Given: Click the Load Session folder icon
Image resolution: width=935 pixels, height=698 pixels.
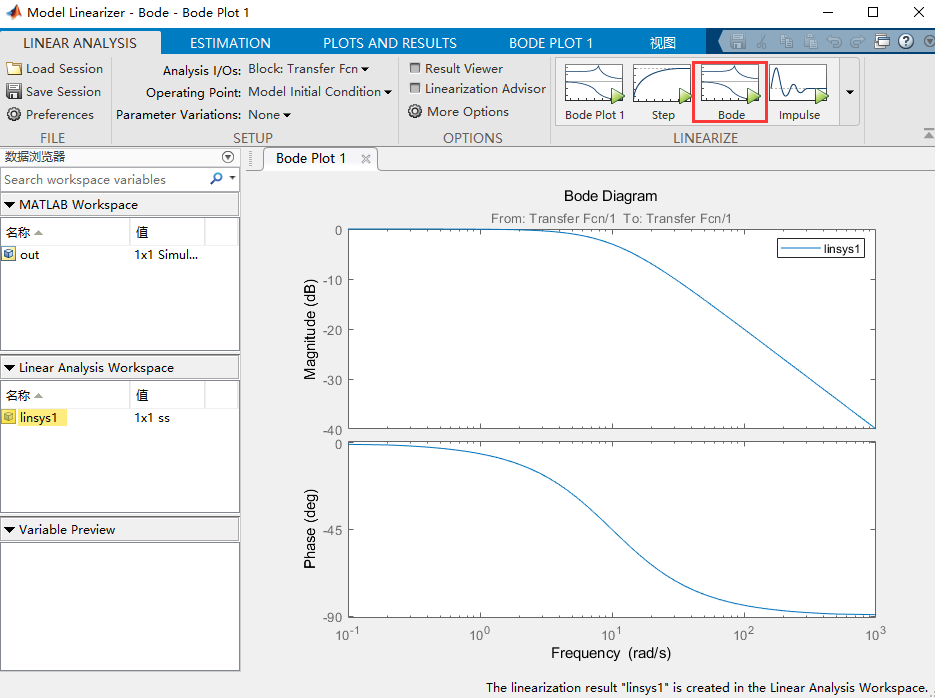Looking at the screenshot, I should [x=14, y=69].
